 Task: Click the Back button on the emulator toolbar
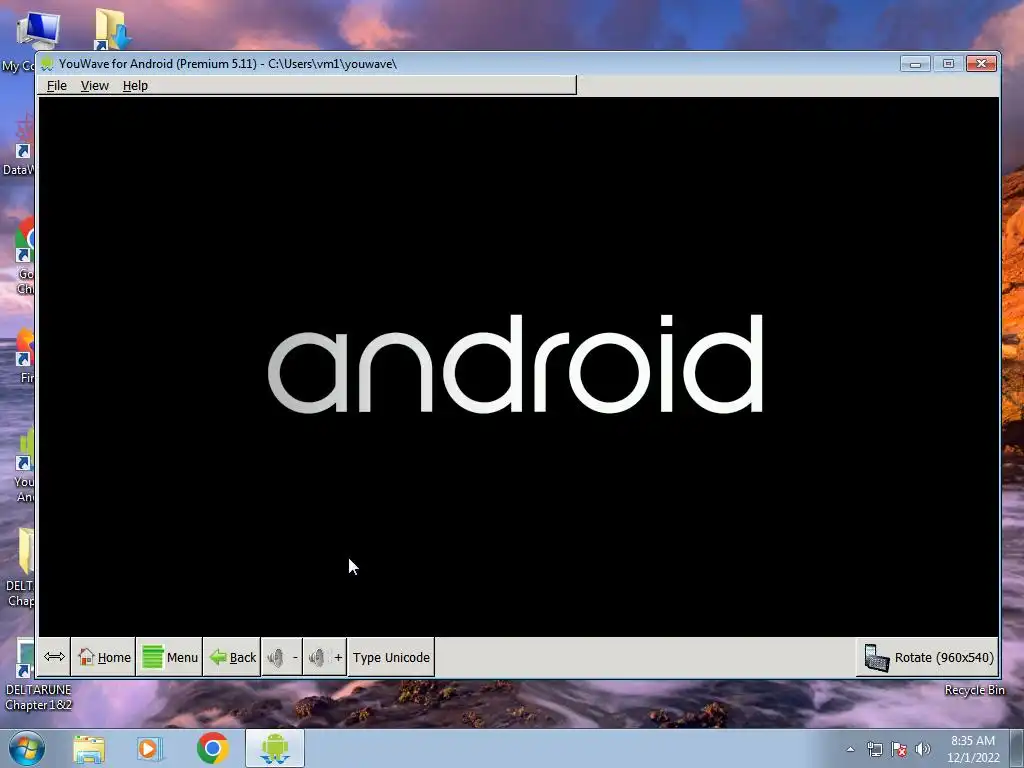[x=232, y=657]
